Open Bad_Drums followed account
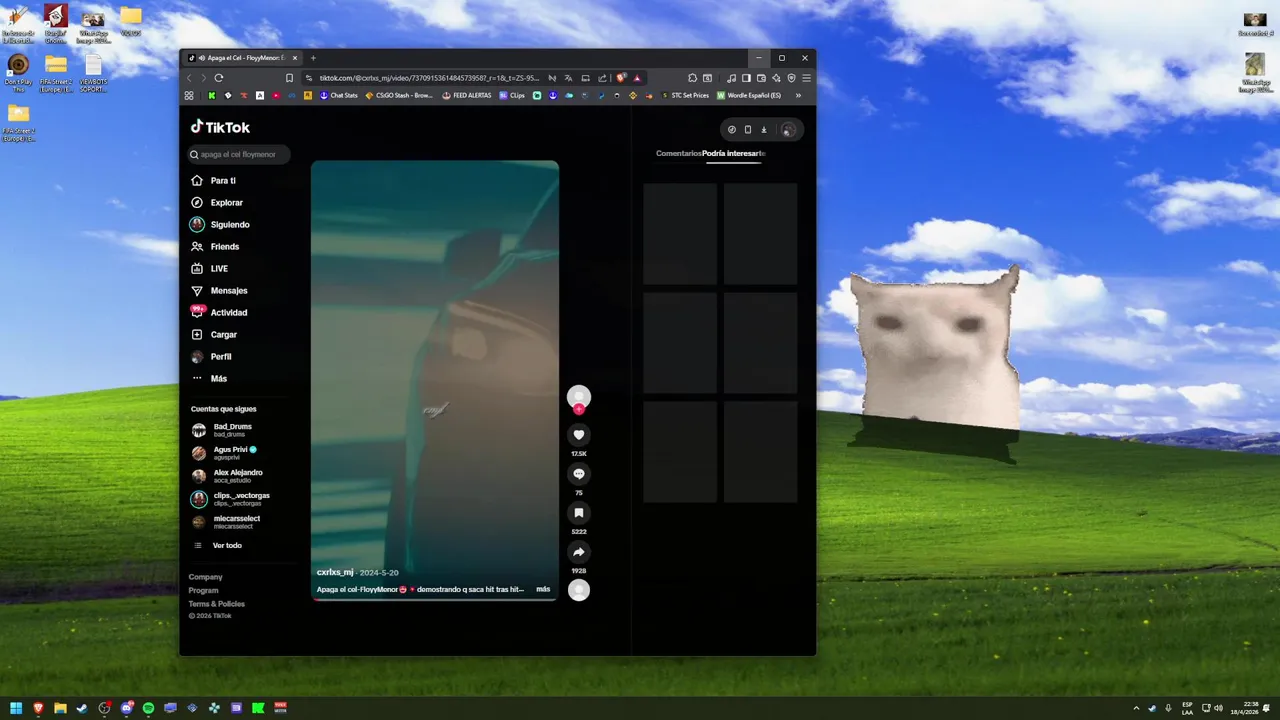Screen dimensions: 1280x720 point(232,430)
